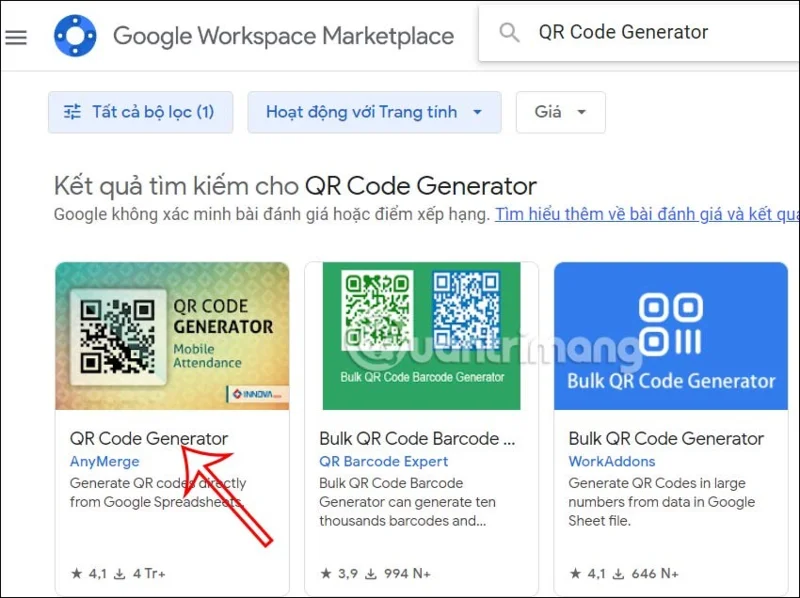Open the navigation hamburger menu

click(16, 35)
